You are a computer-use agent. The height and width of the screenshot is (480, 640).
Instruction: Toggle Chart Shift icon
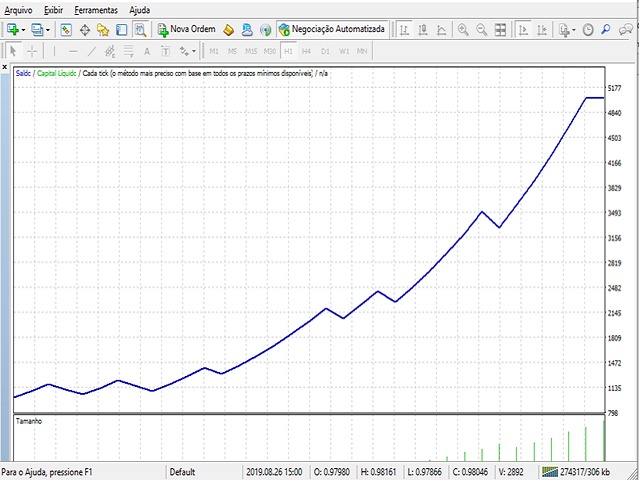click(542, 30)
